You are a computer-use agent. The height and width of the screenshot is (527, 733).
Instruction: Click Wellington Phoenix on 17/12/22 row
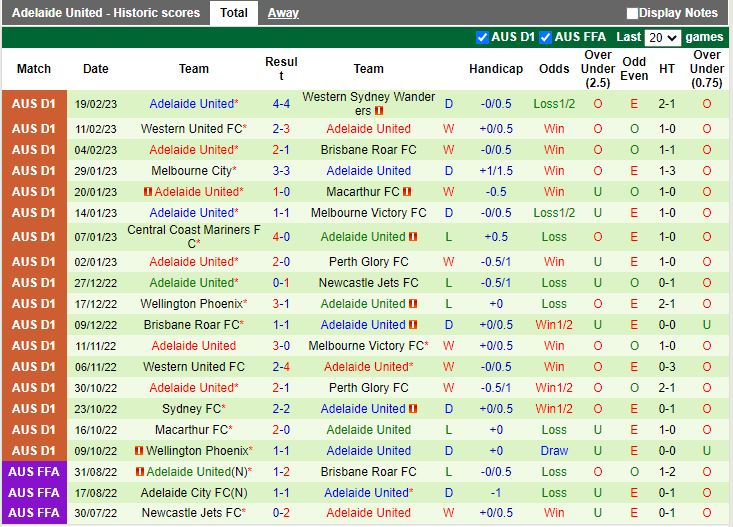click(x=194, y=303)
